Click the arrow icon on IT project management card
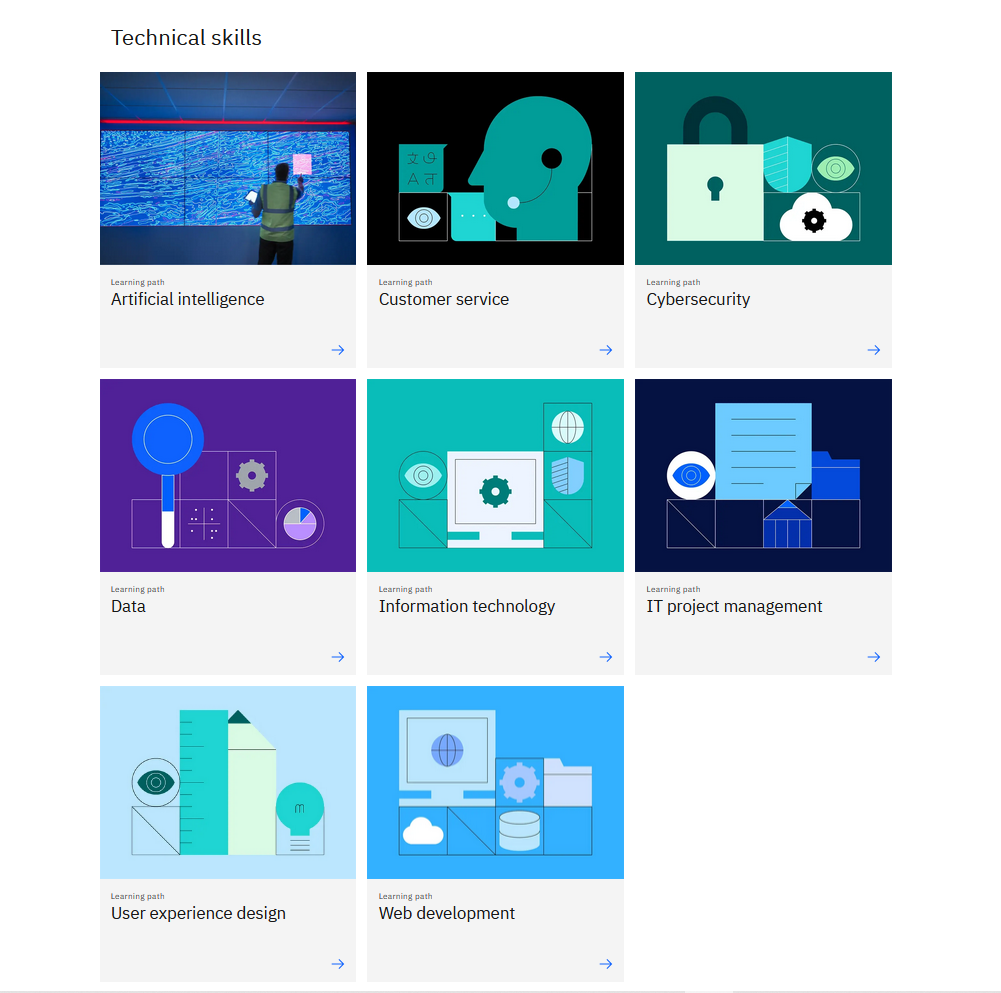This screenshot has height=993, width=1001. pos(873,657)
